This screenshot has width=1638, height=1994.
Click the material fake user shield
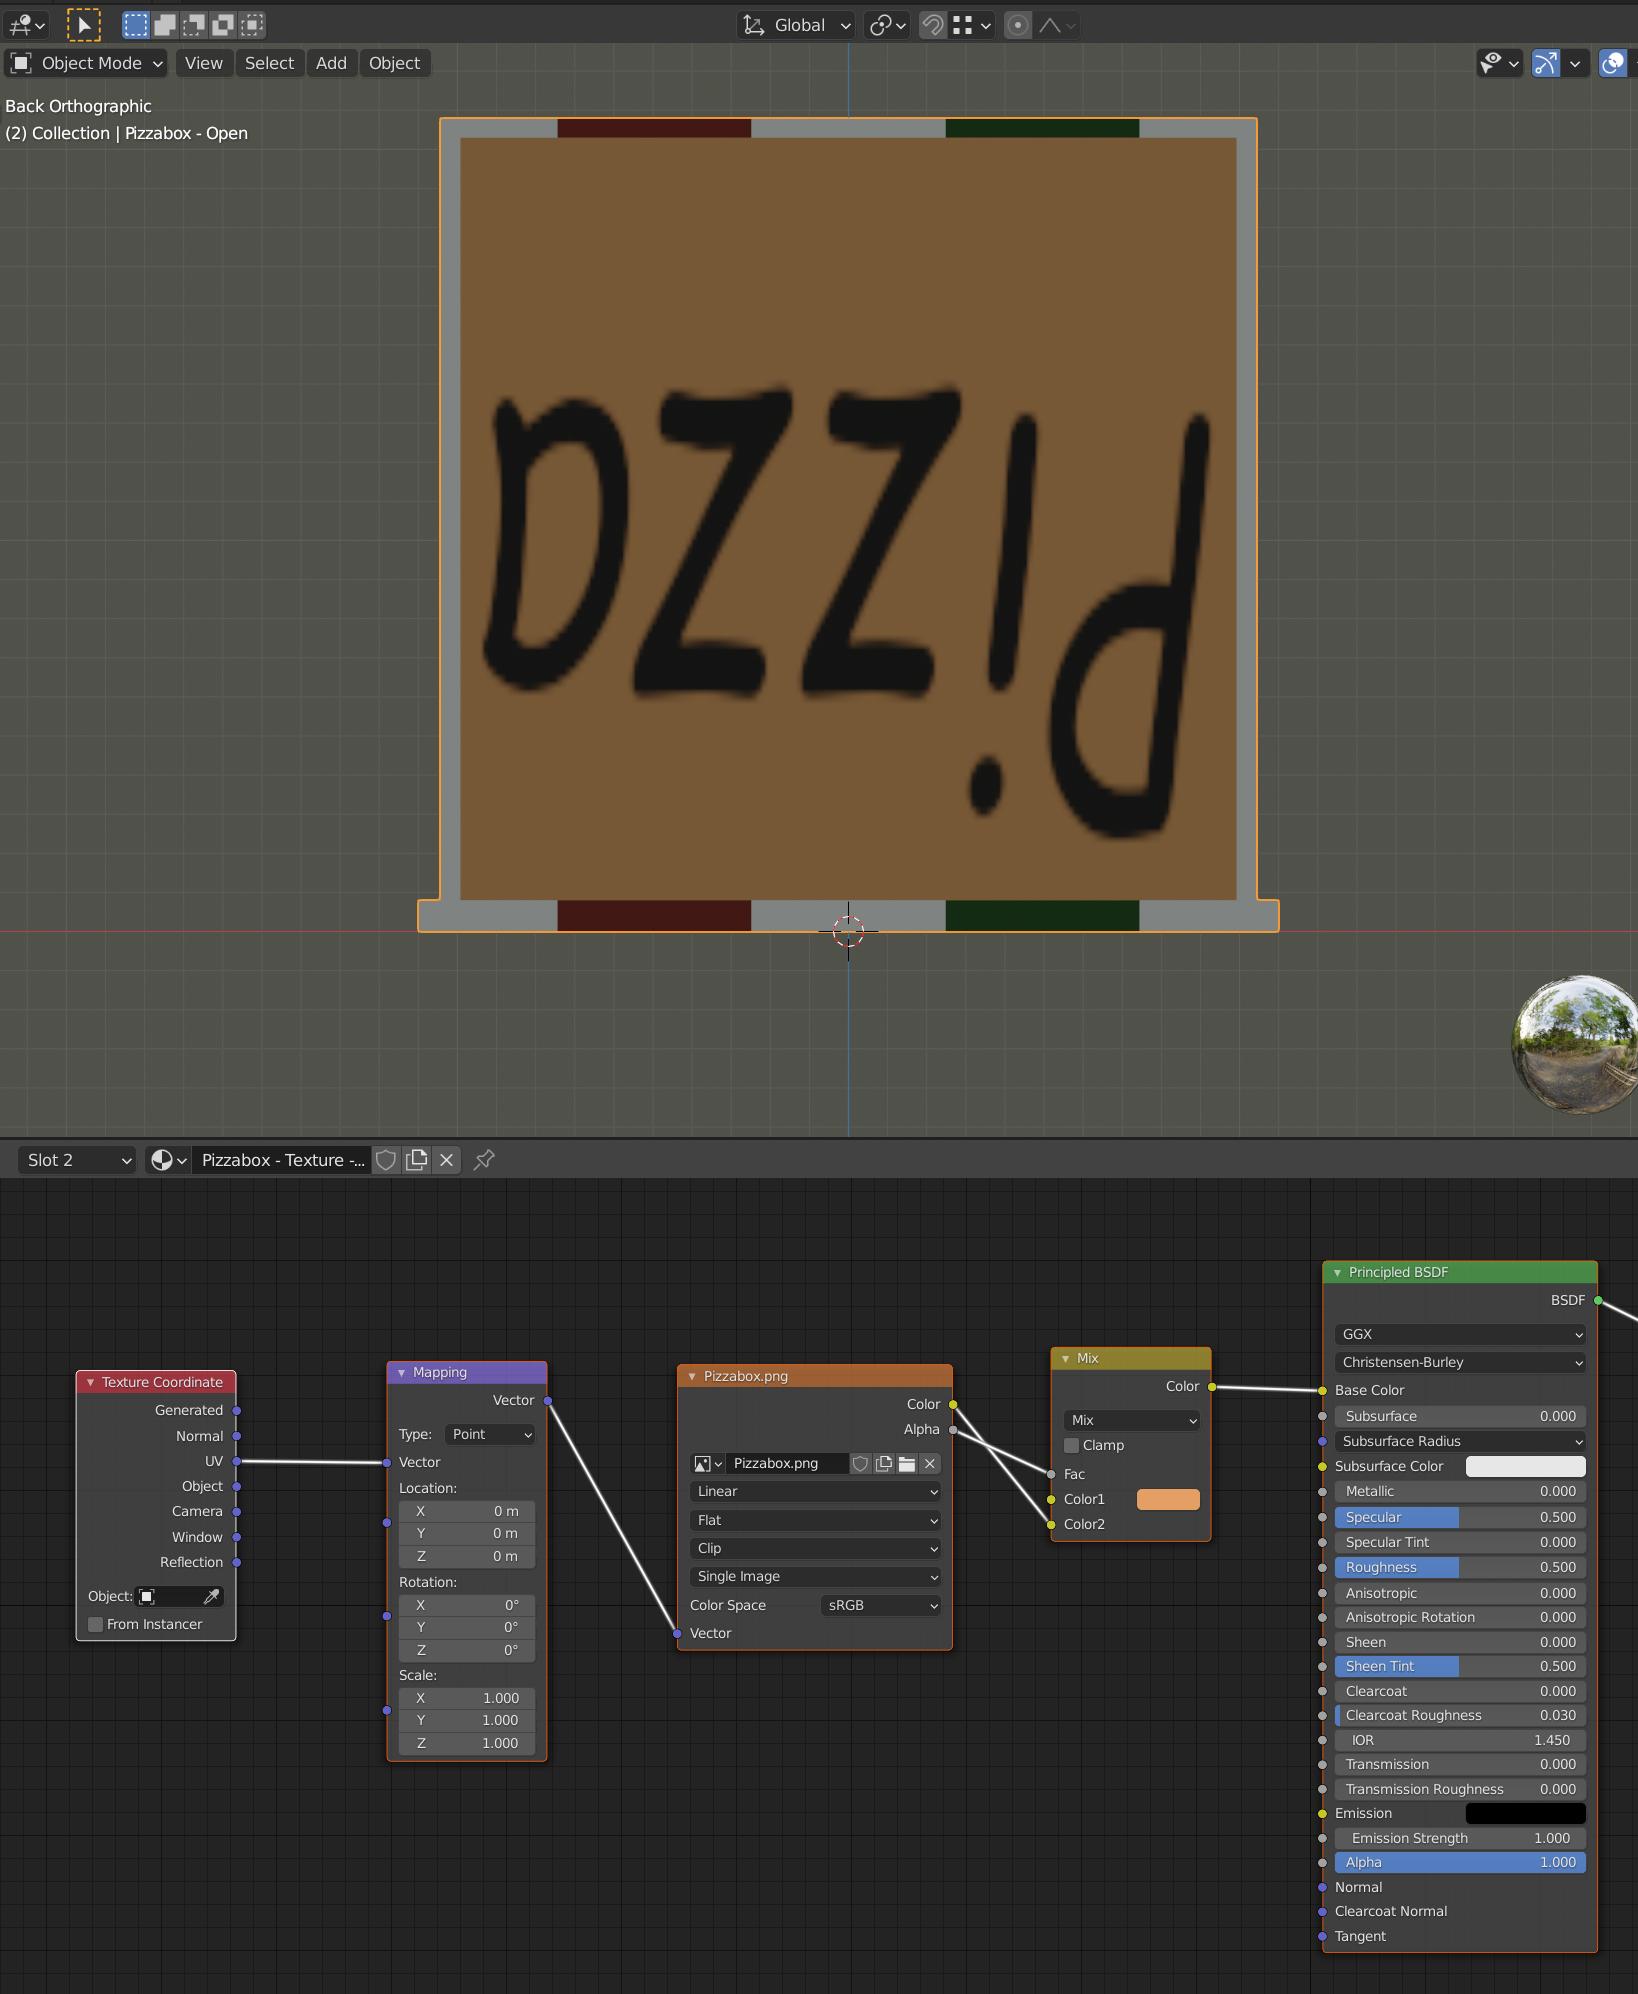[386, 1160]
